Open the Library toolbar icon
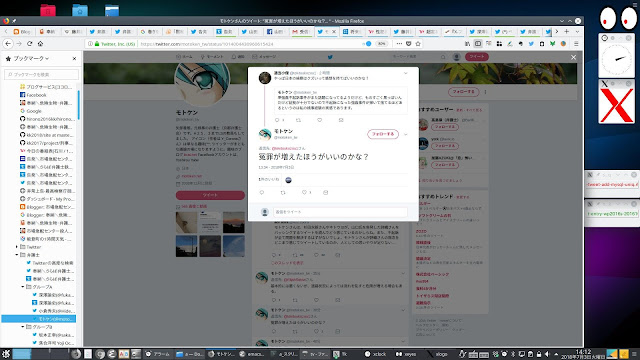This screenshot has width=640, height=360. point(467,44)
